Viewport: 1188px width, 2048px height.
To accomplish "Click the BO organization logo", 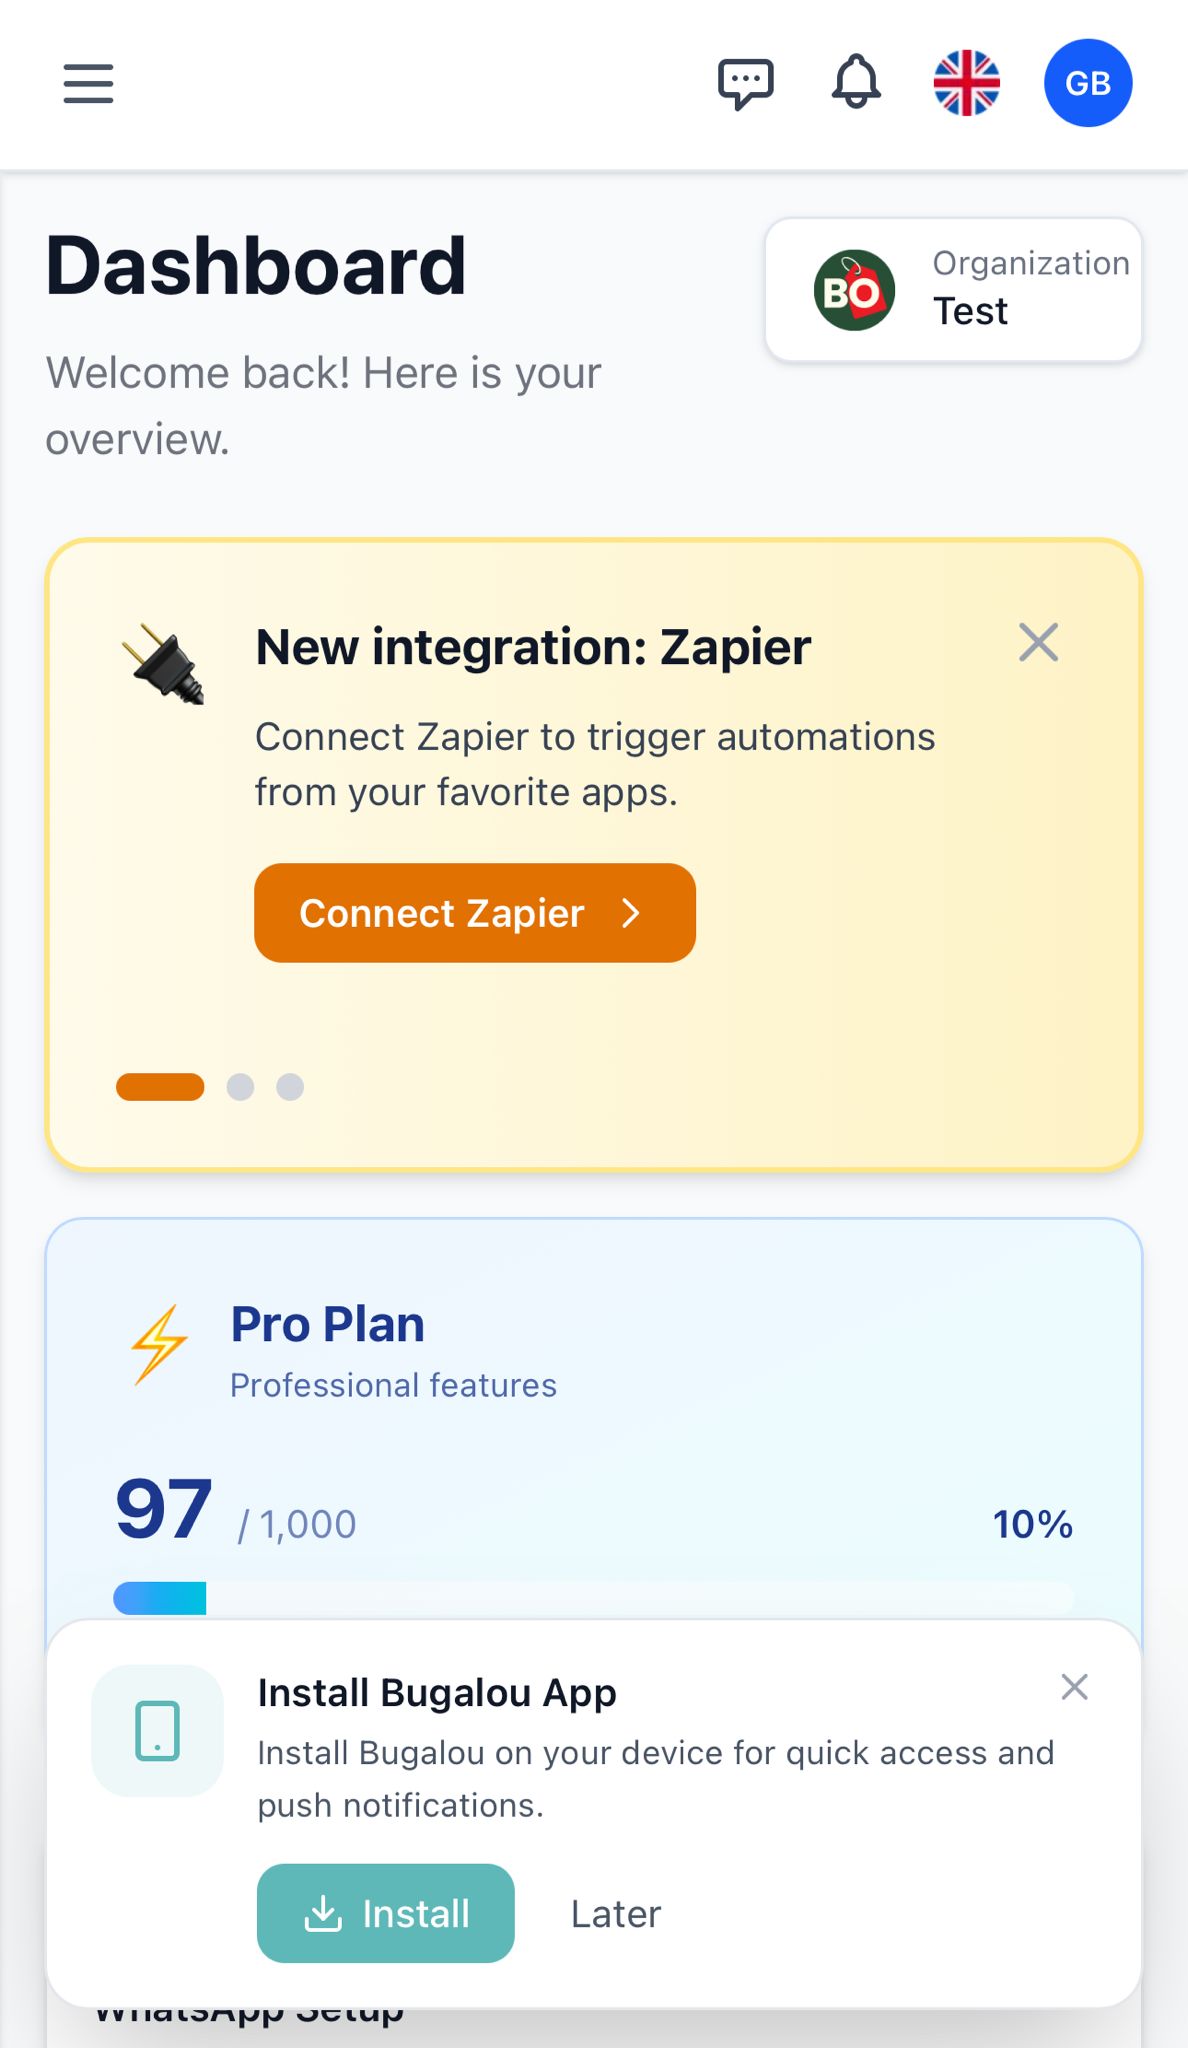I will (854, 291).
